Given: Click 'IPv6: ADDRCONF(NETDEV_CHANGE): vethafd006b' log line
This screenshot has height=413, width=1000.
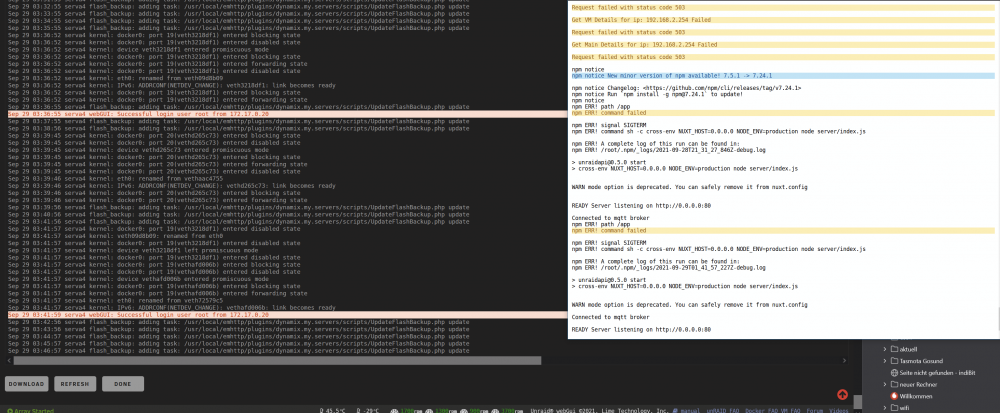Looking at the screenshot, I should (x=172, y=308).
